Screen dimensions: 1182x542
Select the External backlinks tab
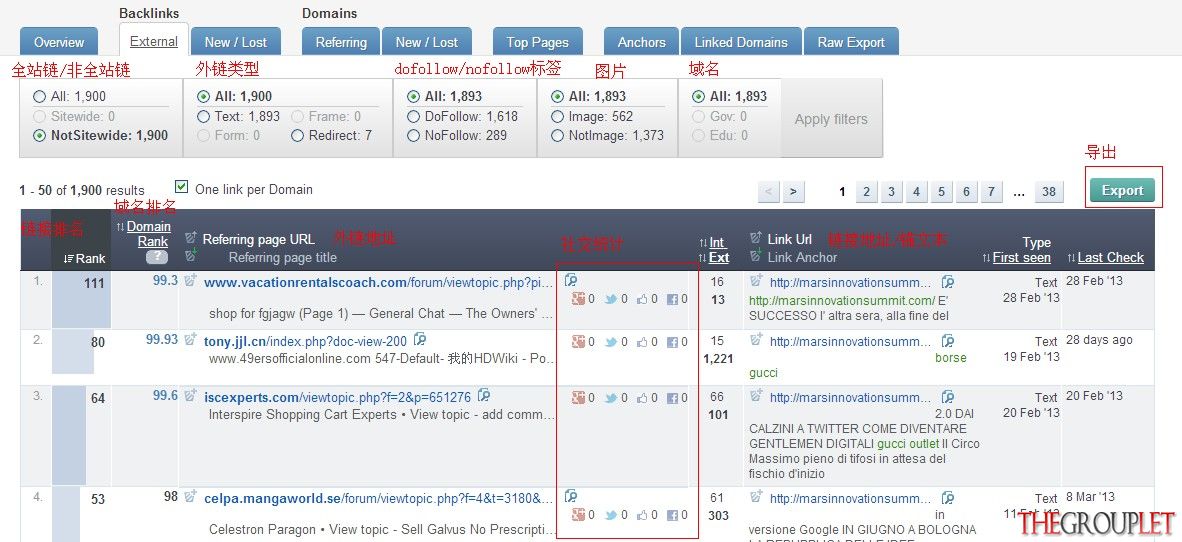click(153, 41)
